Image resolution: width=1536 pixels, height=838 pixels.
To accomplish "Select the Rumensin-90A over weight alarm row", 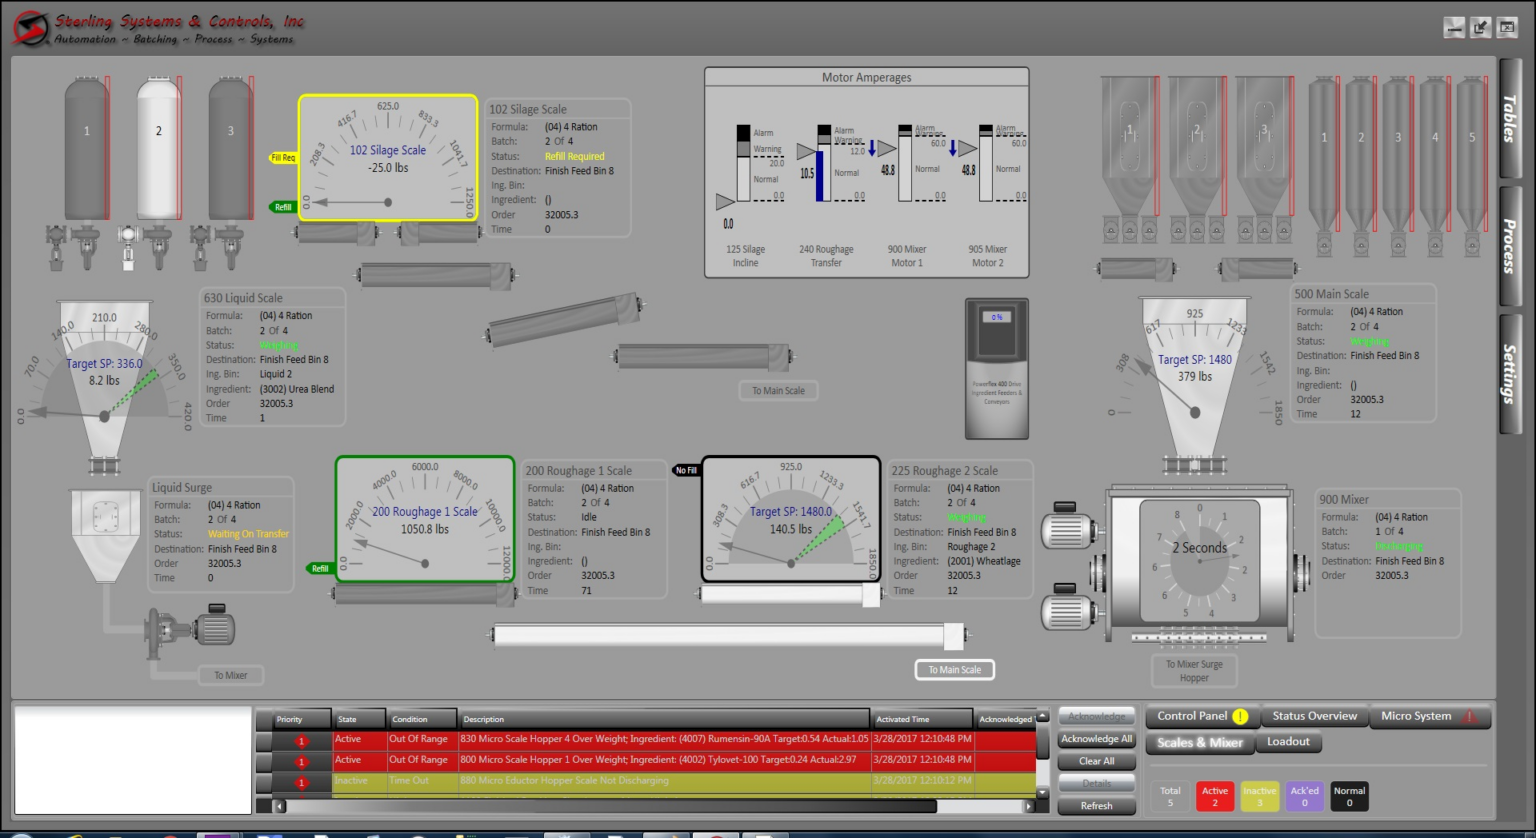I will (x=660, y=738).
